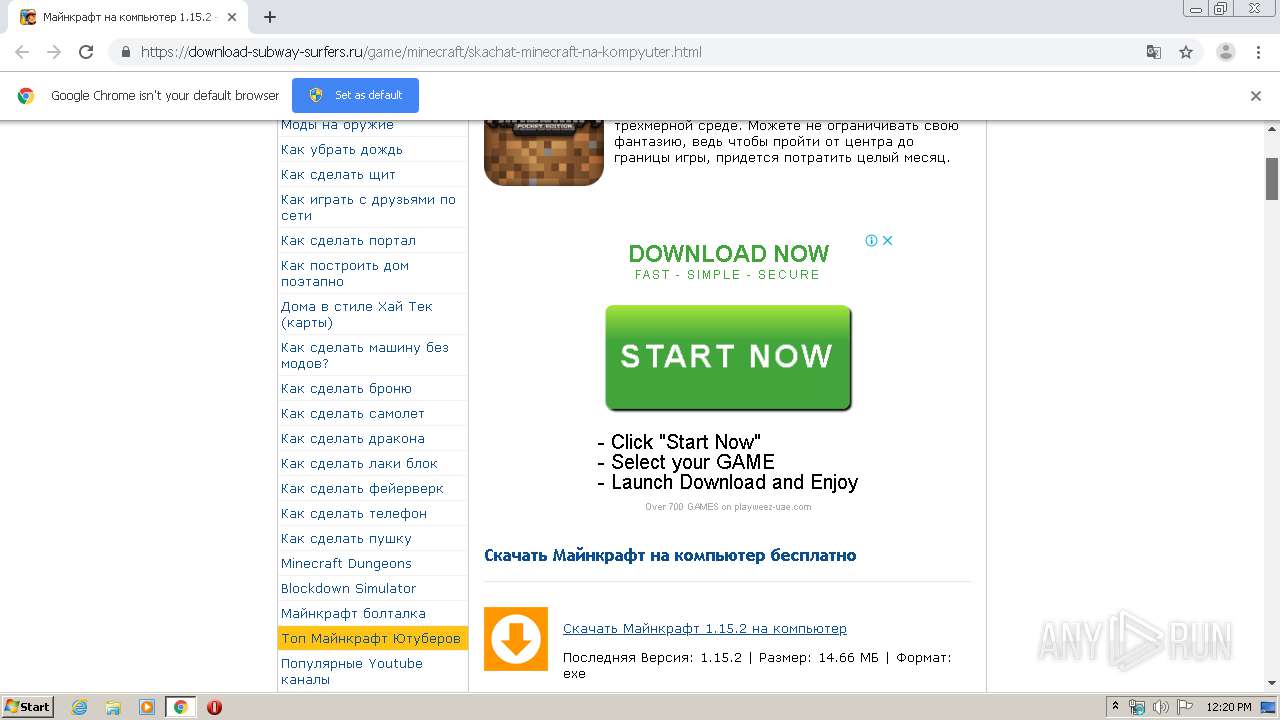This screenshot has width=1280, height=720.
Task: Open Как сделать пушку link
Action: tap(346, 538)
